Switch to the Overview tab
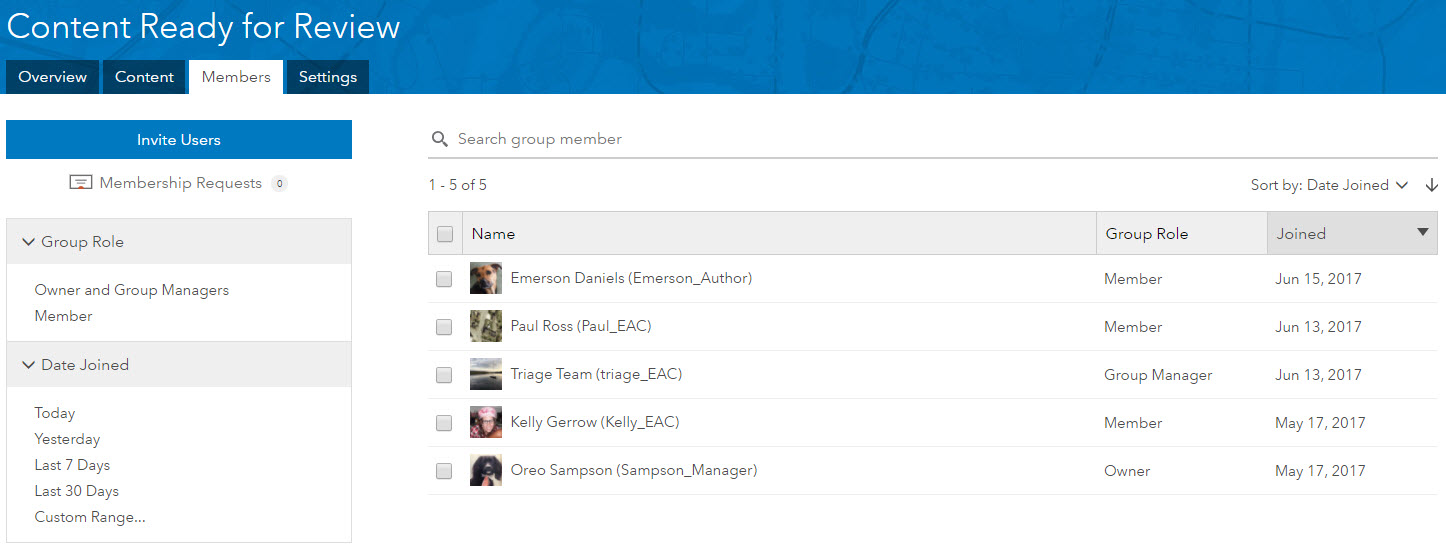Viewport: 1446px width, 559px height. click(x=52, y=77)
